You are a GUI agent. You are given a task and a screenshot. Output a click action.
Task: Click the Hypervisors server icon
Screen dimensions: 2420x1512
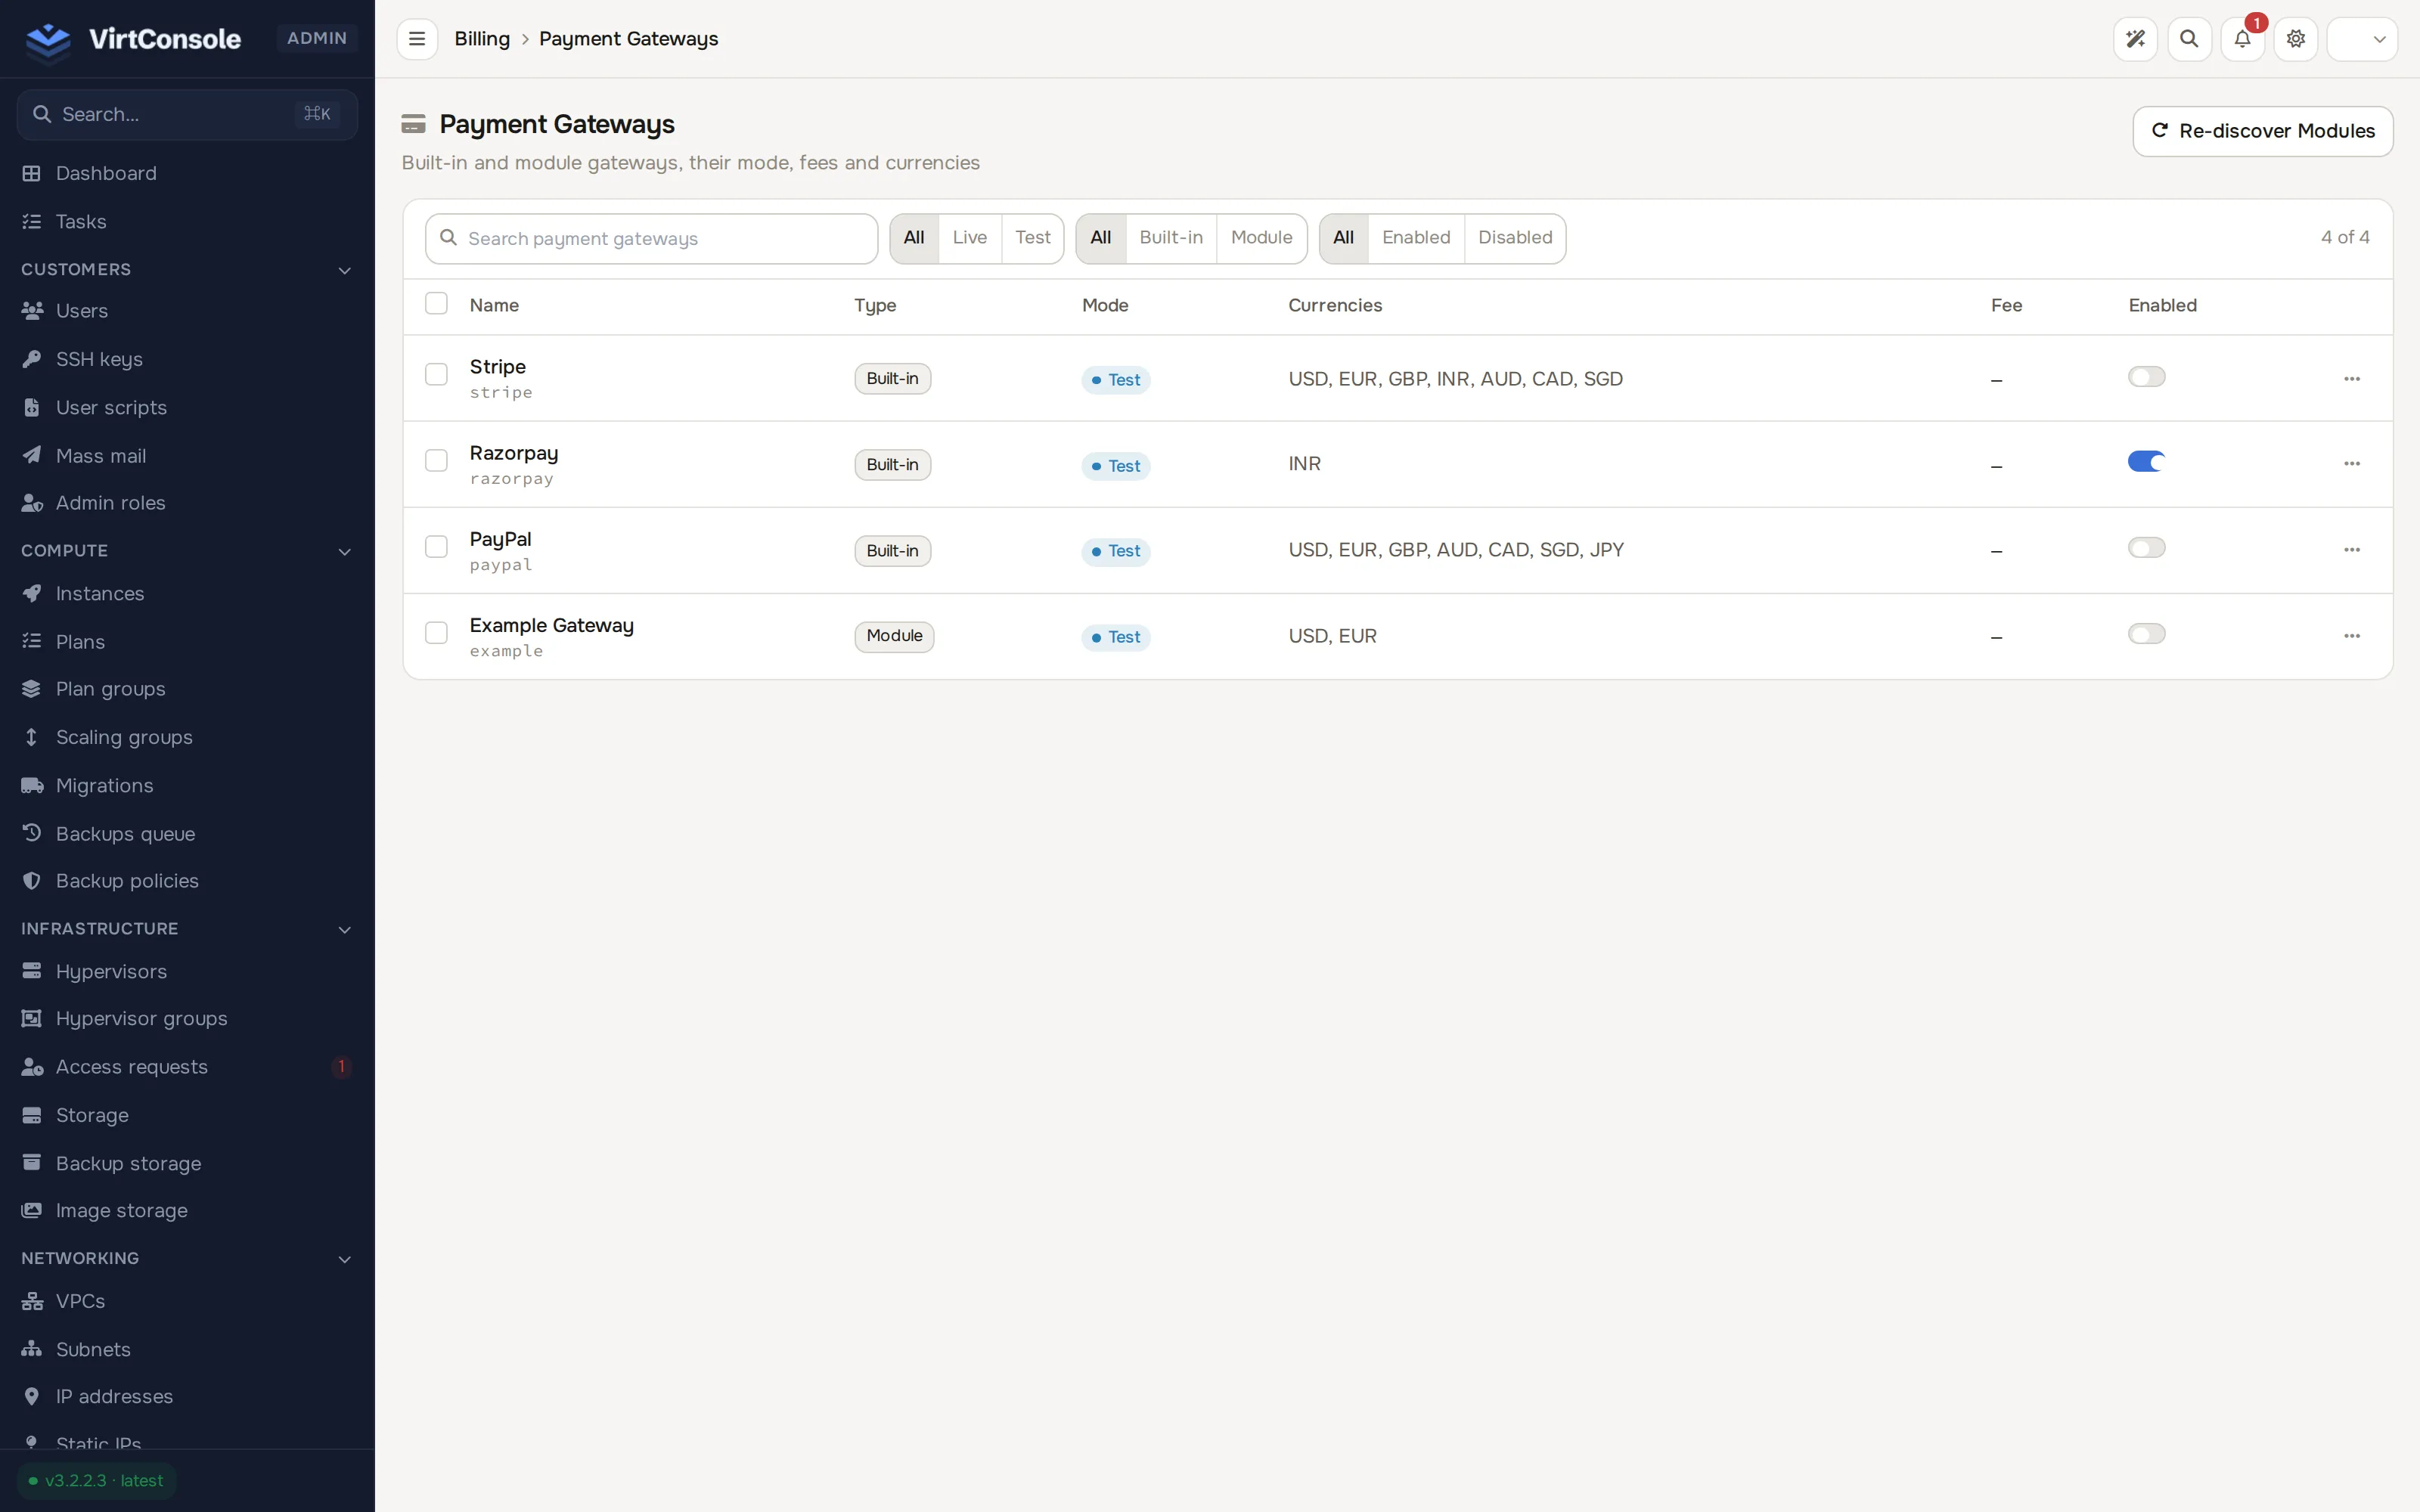coord(32,971)
